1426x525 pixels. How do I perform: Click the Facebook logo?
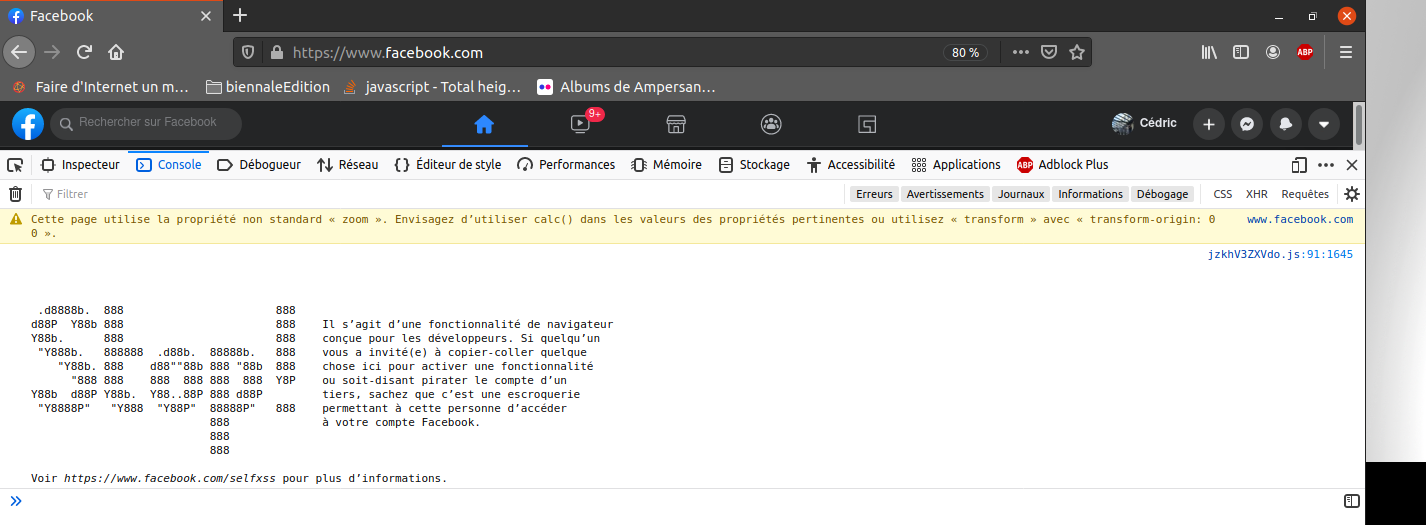click(28, 124)
